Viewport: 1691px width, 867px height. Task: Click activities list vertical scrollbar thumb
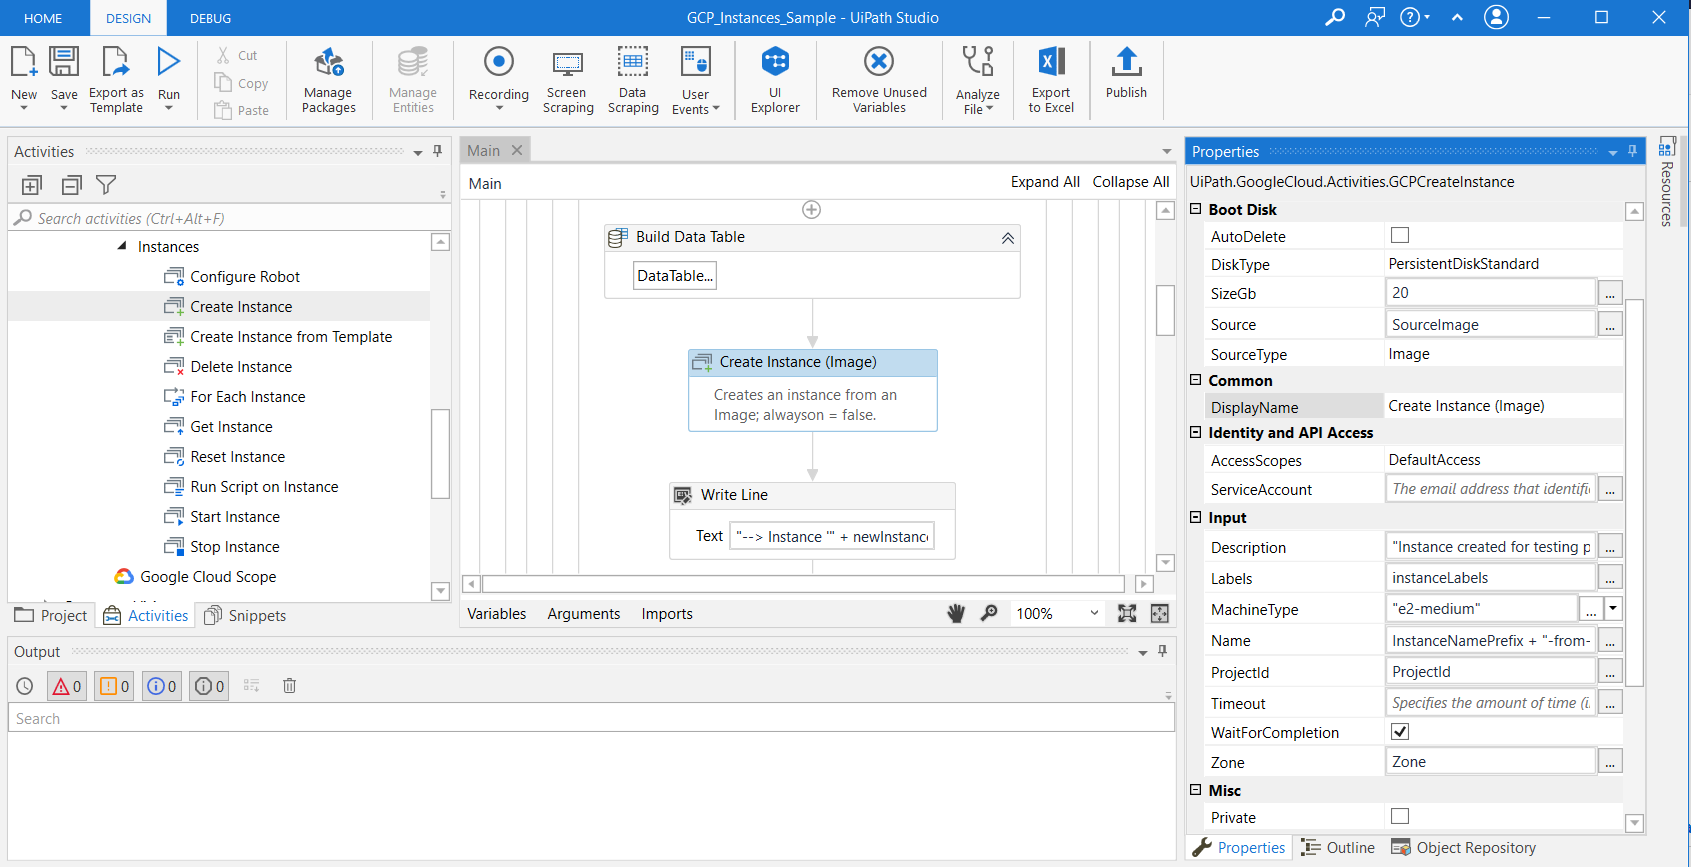tap(440, 453)
